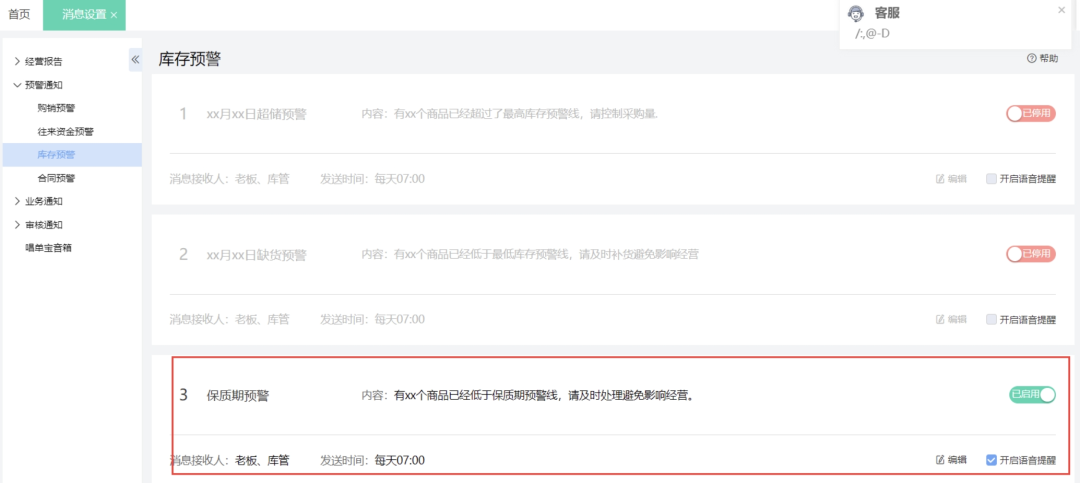This screenshot has width=1080, height=483.
Task: Close the 消息设置 tab
Action: pos(114,15)
